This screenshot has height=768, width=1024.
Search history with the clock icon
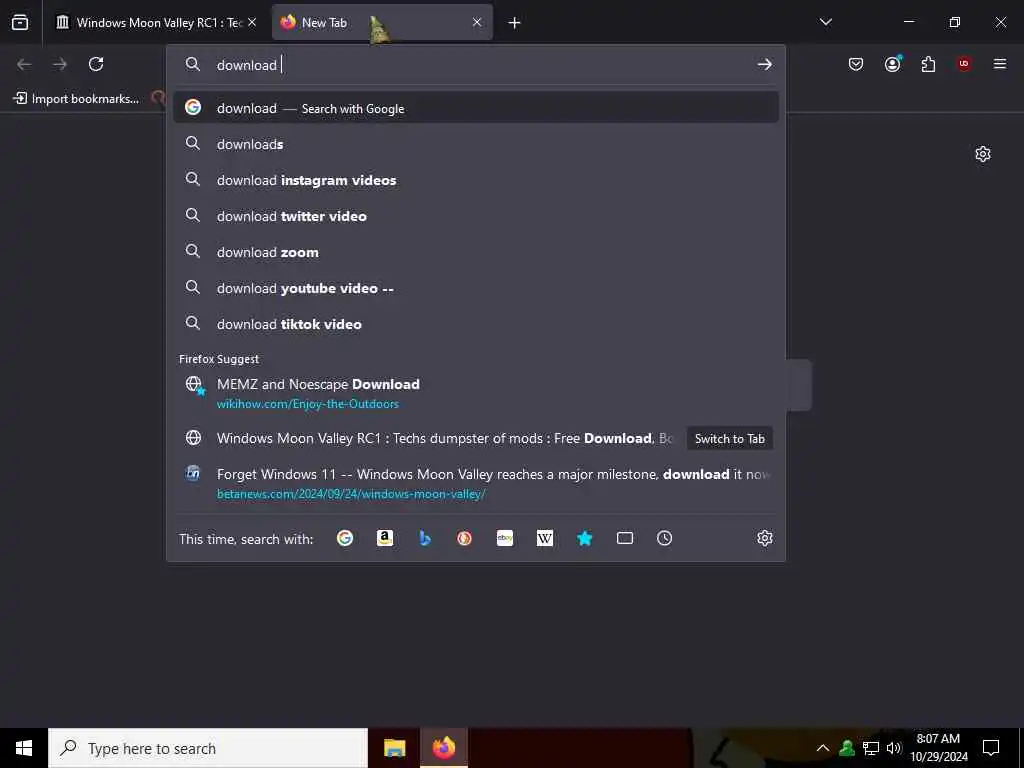(x=664, y=538)
